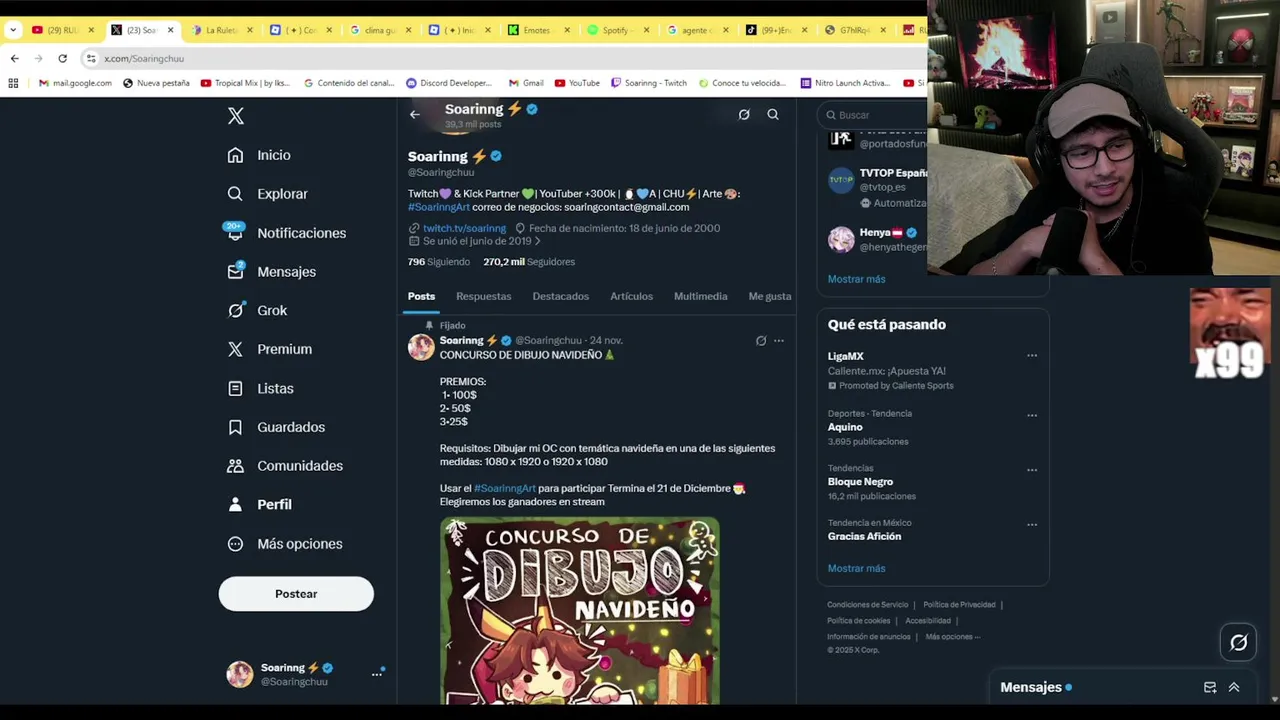Open Explorar from the sidebar

267,194
